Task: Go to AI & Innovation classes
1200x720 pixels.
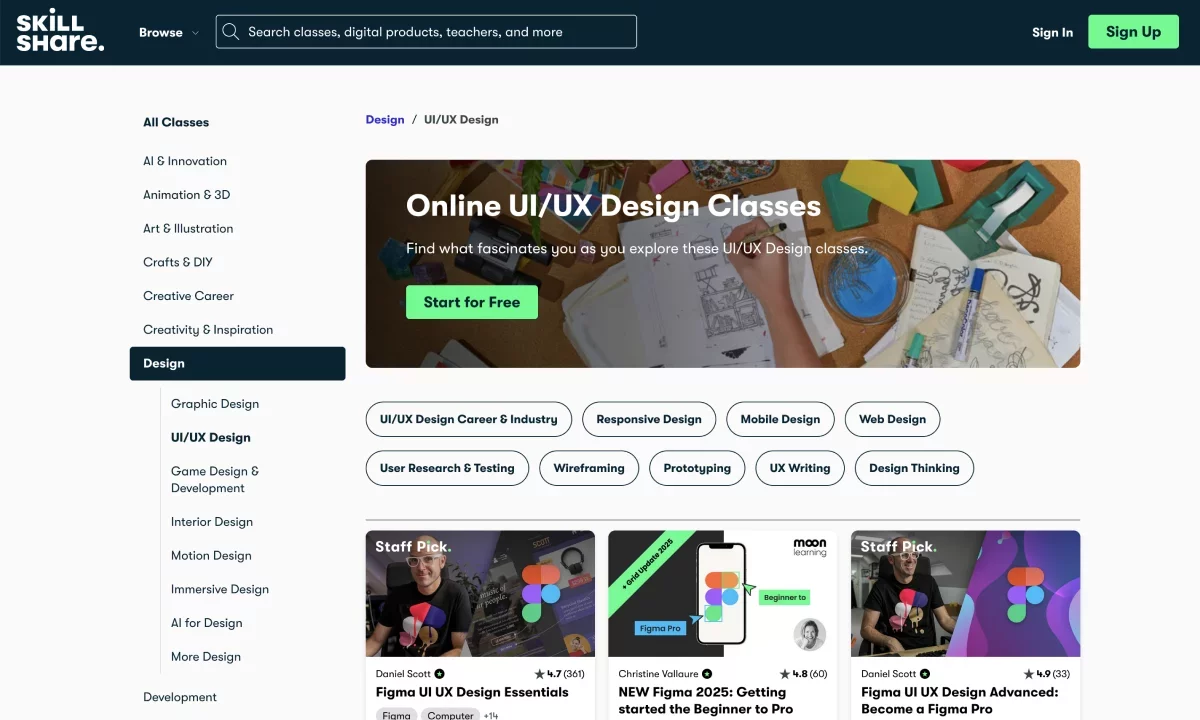Action: (185, 161)
